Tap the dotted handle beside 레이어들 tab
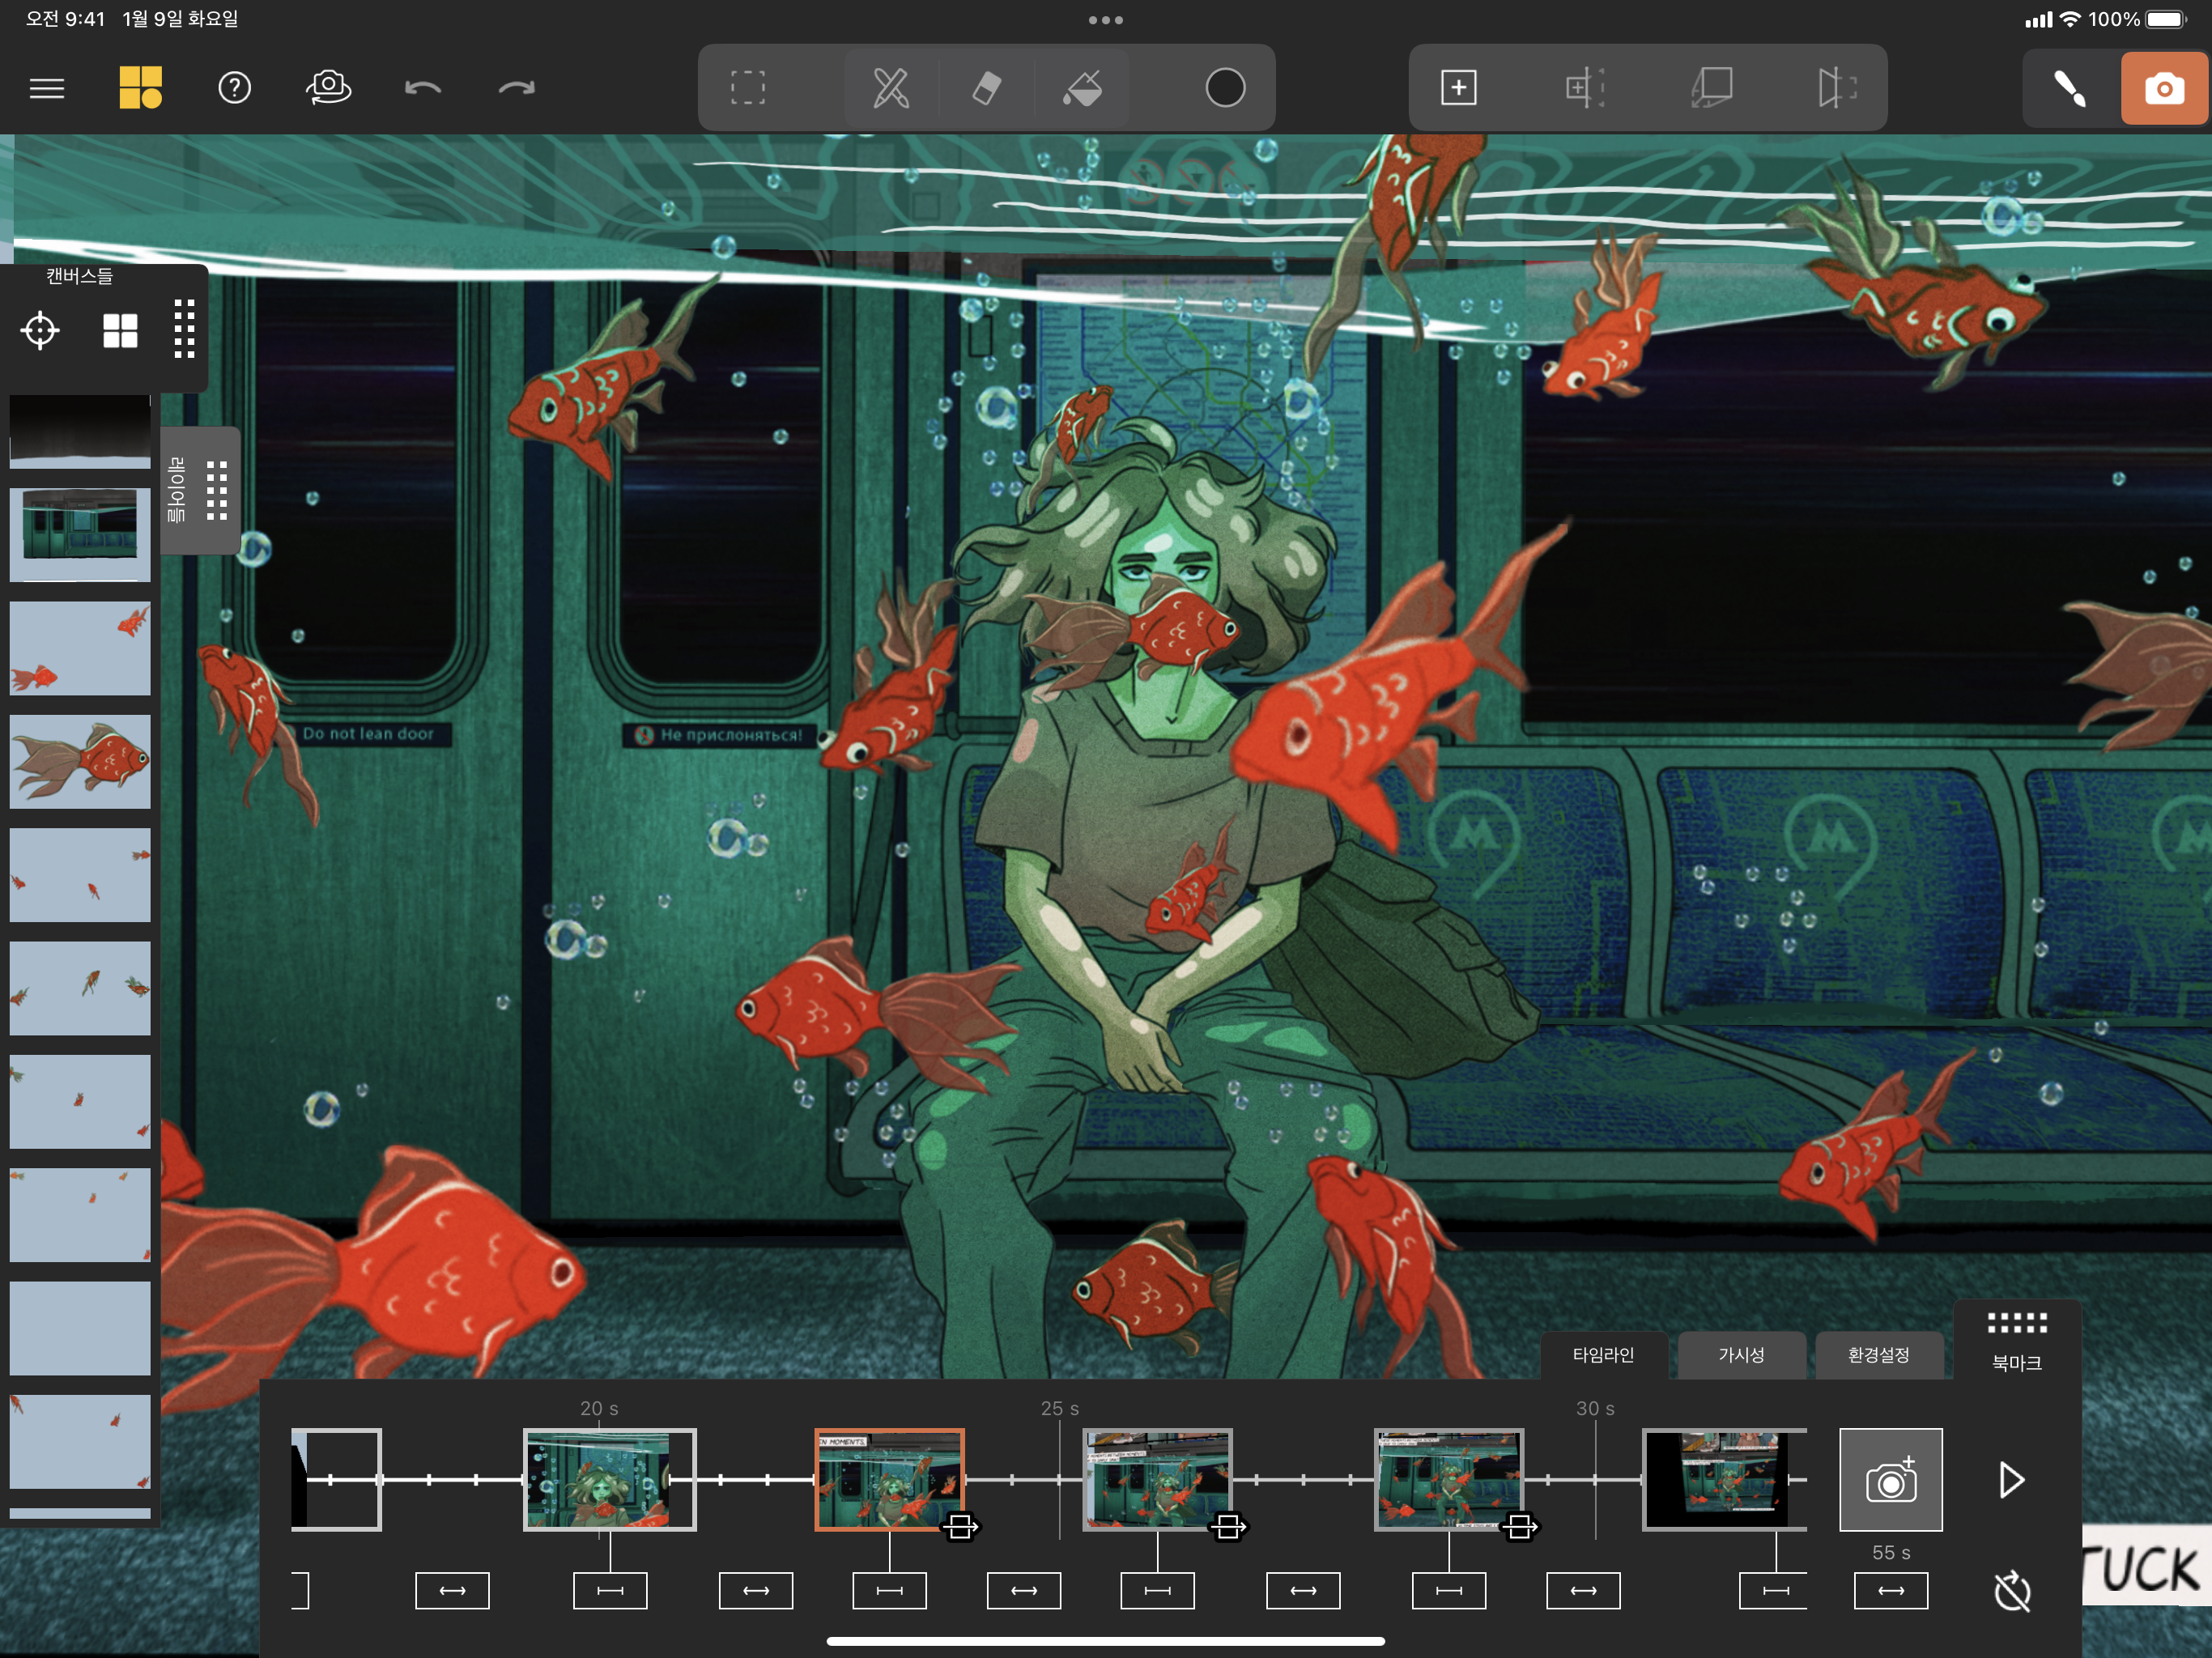The image size is (2212, 1658). 217,490
